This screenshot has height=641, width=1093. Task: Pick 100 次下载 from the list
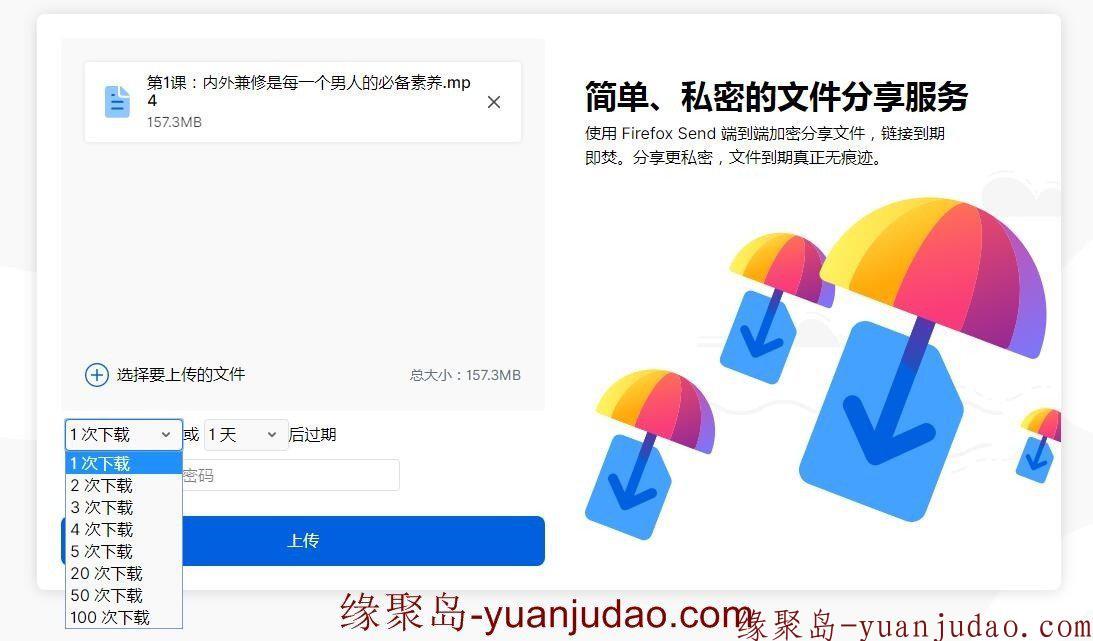click(x=123, y=617)
